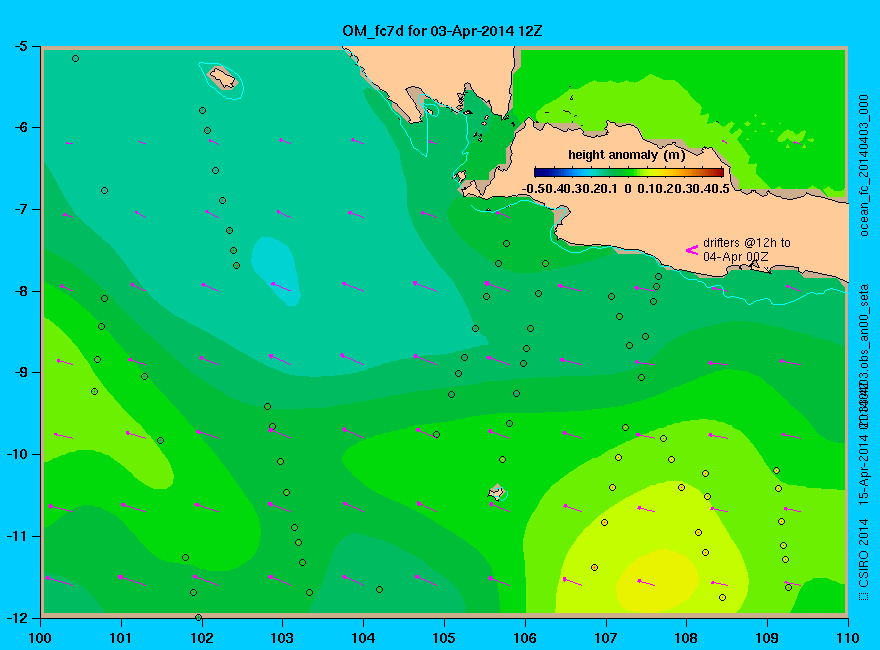
Task: Click the tiny island near longitude 105.6, latitude -10.5
Action: pos(496,492)
